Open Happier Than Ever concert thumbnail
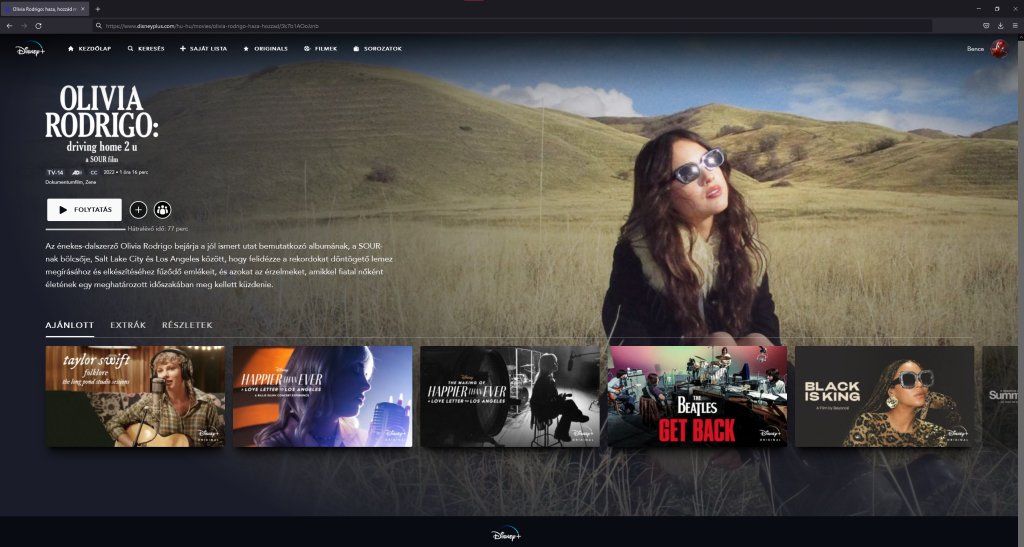This screenshot has height=547, width=1024. point(323,396)
